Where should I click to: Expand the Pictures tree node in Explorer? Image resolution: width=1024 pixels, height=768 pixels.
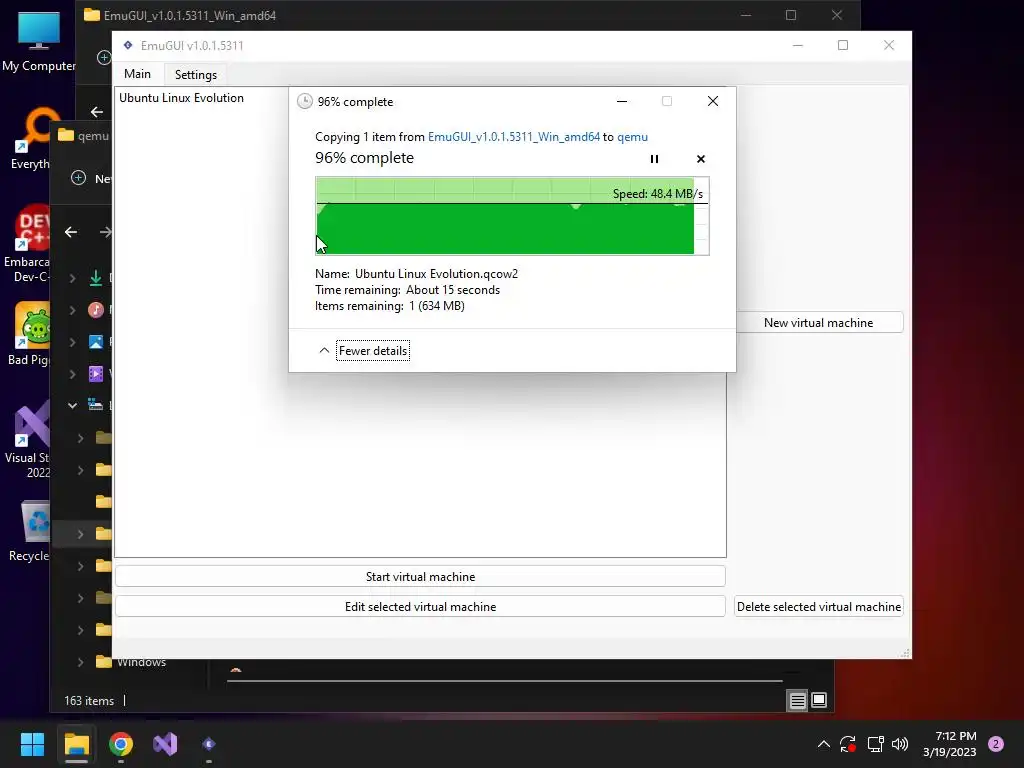click(72, 342)
